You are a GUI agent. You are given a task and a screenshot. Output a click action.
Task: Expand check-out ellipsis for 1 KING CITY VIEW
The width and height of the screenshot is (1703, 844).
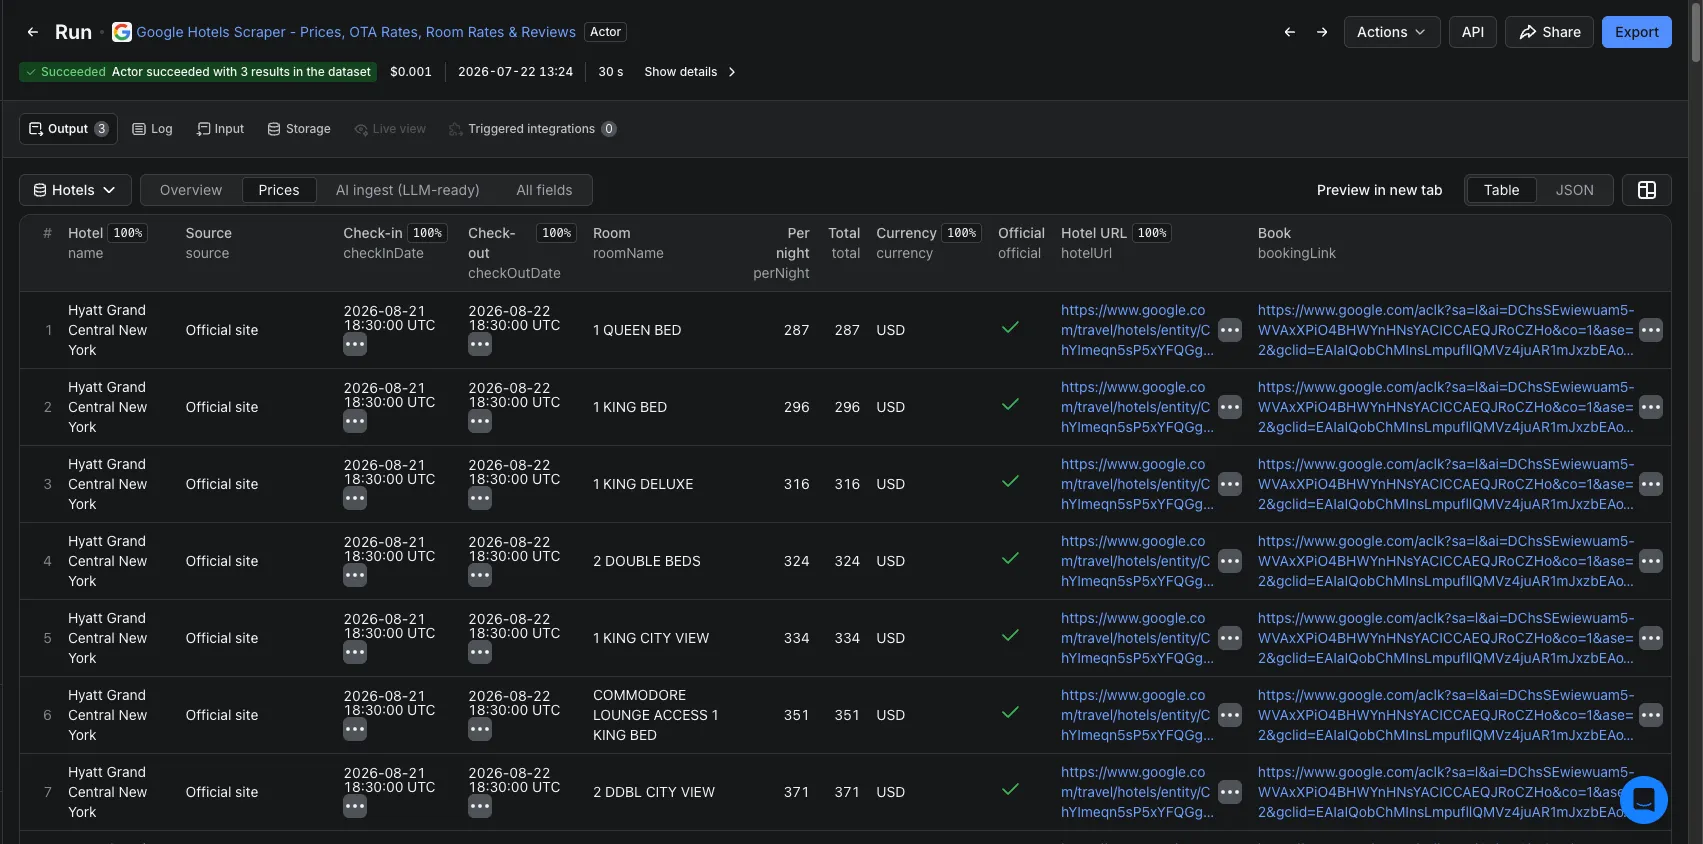click(x=480, y=653)
